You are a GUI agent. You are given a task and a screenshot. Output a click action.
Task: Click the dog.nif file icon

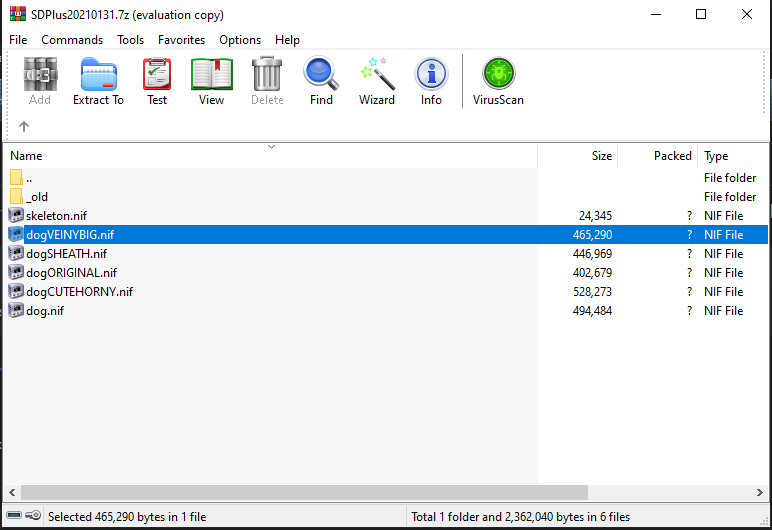click(x=16, y=310)
